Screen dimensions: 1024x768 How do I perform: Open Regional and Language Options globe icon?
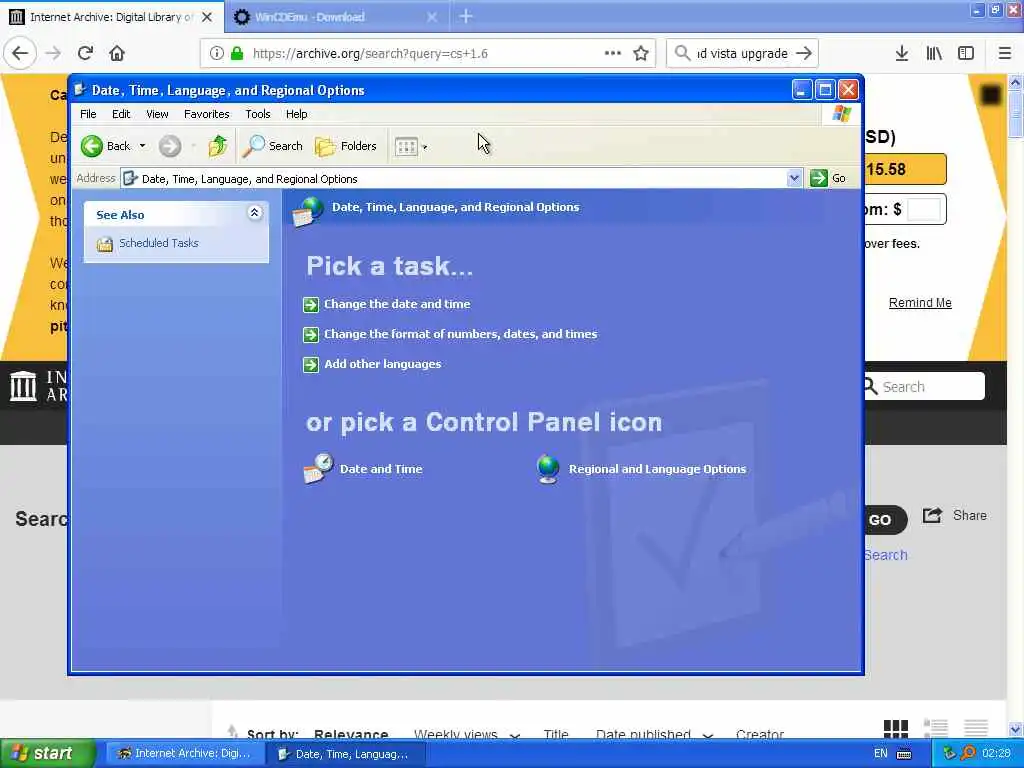pyautogui.click(x=547, y=469)
